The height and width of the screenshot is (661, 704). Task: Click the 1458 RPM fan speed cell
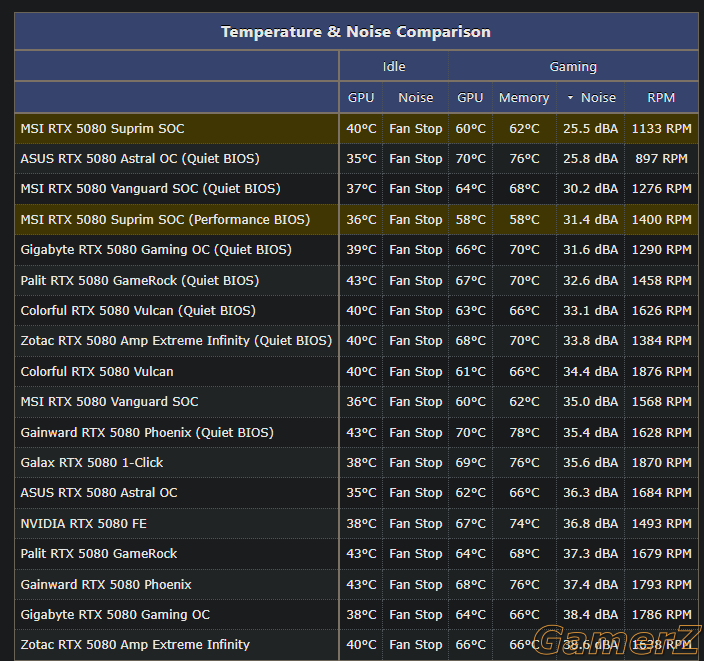point(661,281)
